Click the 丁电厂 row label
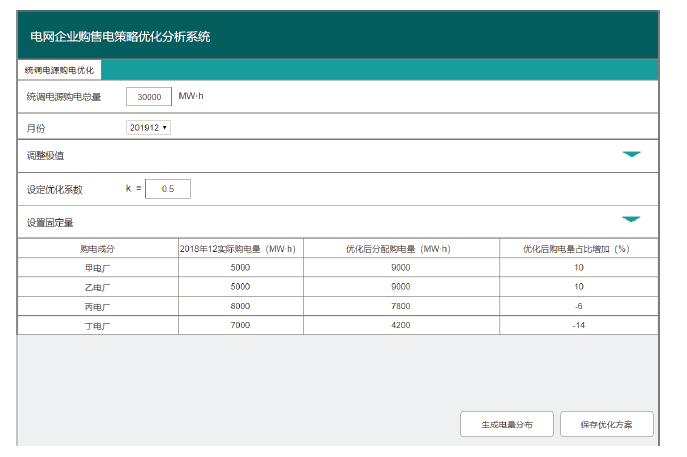Screen dimensions: 687x457 [x=97, y=326]
